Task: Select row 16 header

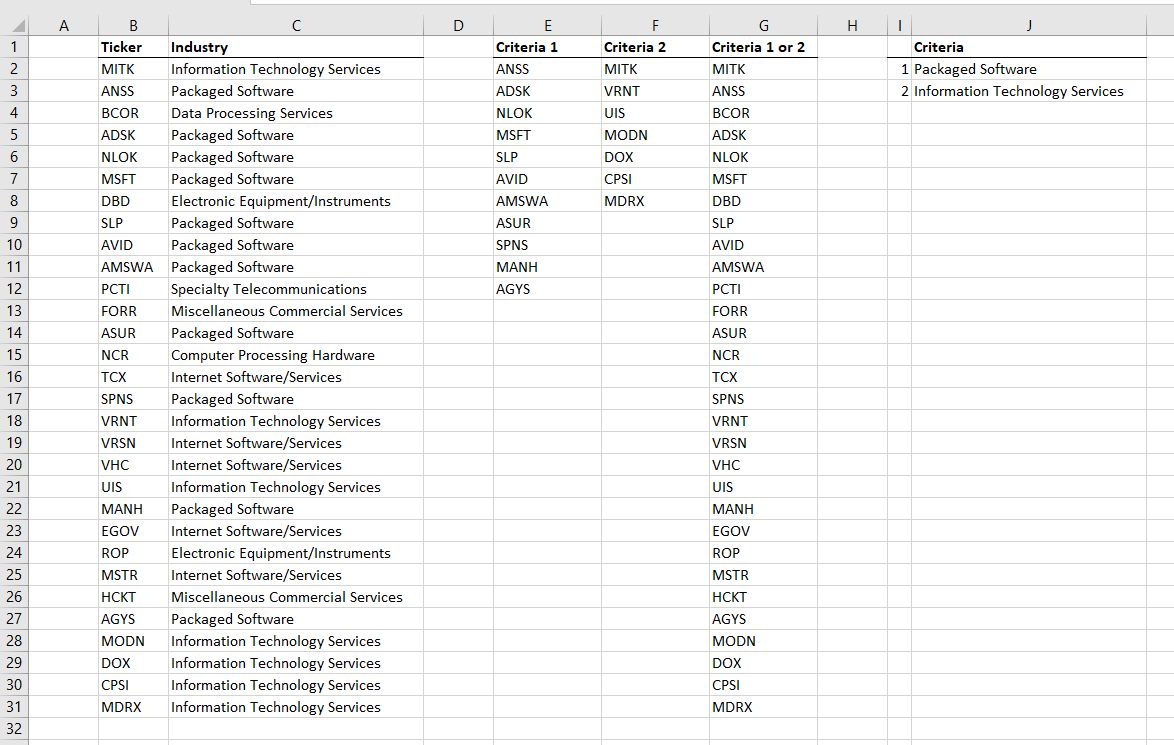Action: click(14, 377)
